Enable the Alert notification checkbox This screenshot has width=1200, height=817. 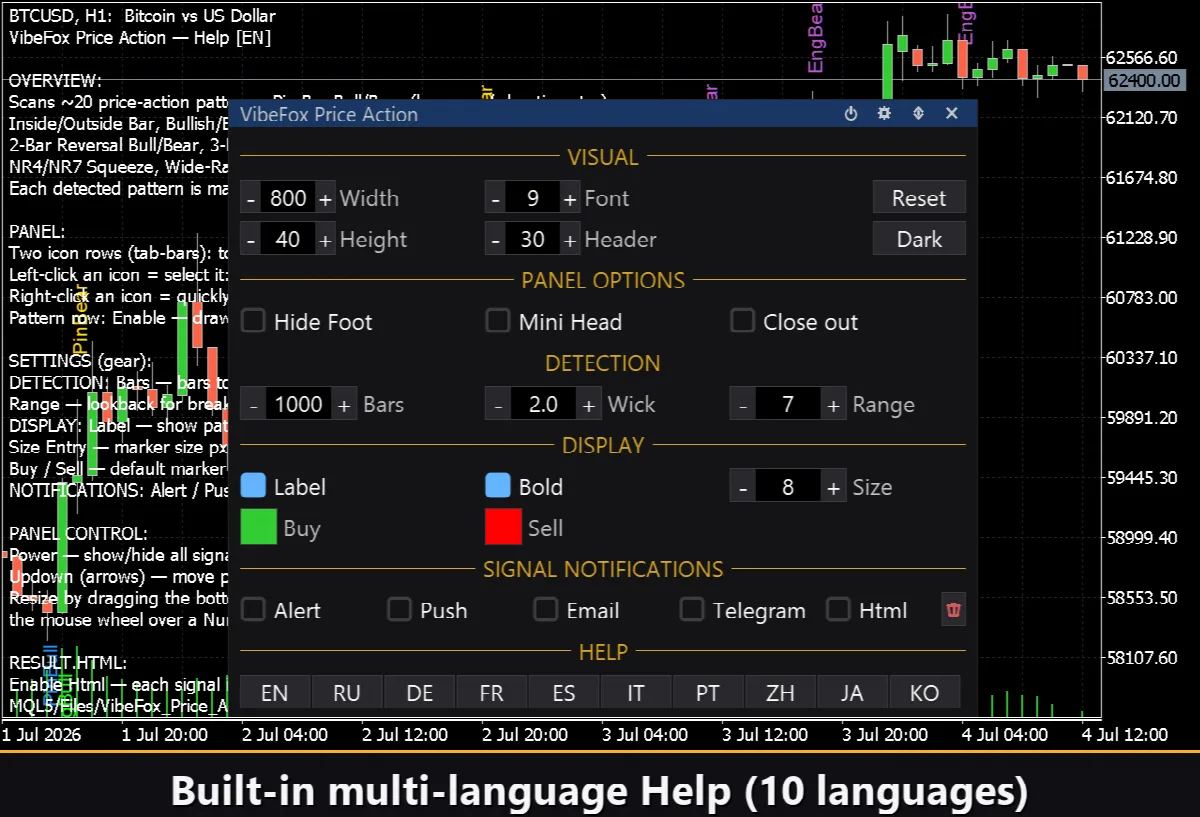[254, 609]
